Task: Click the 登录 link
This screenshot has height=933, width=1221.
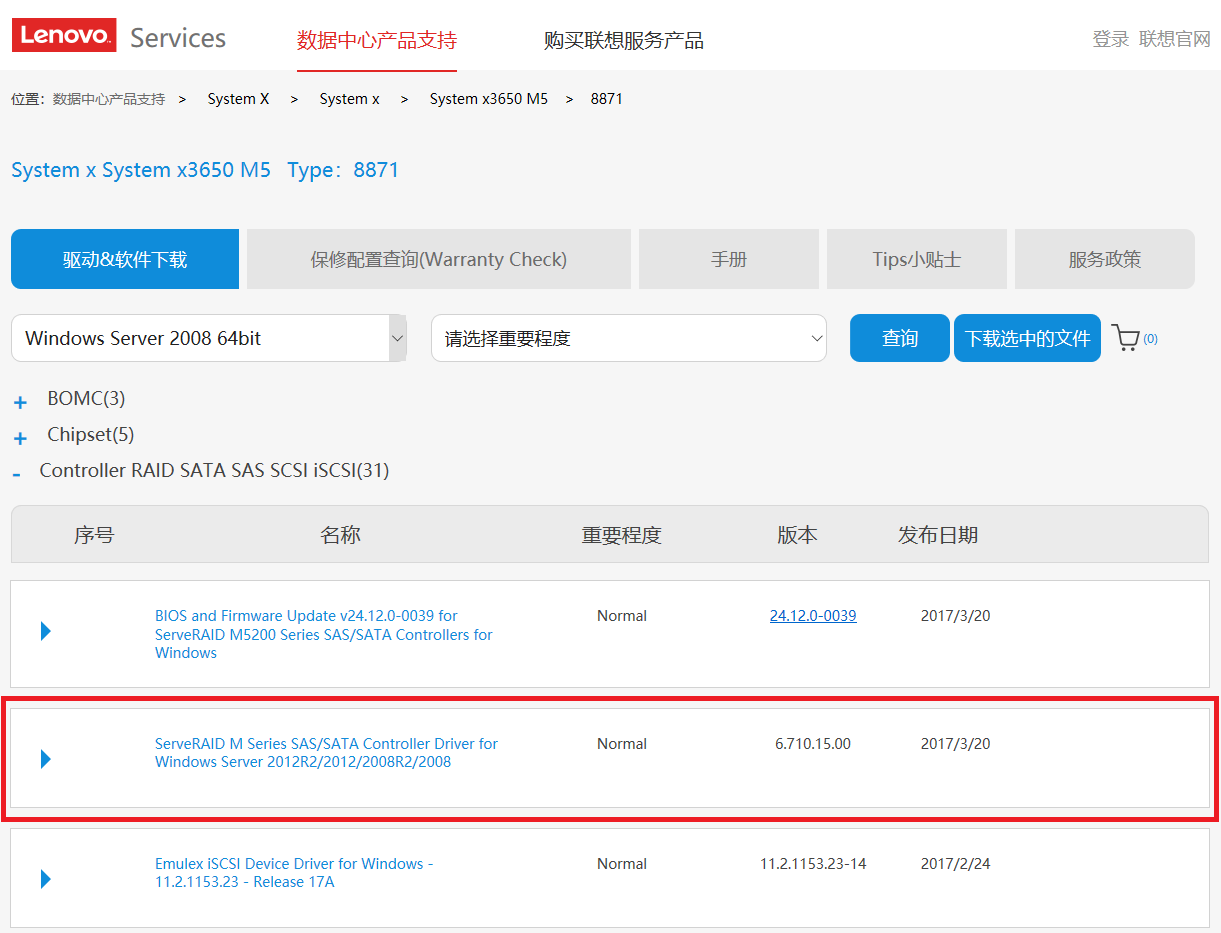Action: [x=1110, y=39]
